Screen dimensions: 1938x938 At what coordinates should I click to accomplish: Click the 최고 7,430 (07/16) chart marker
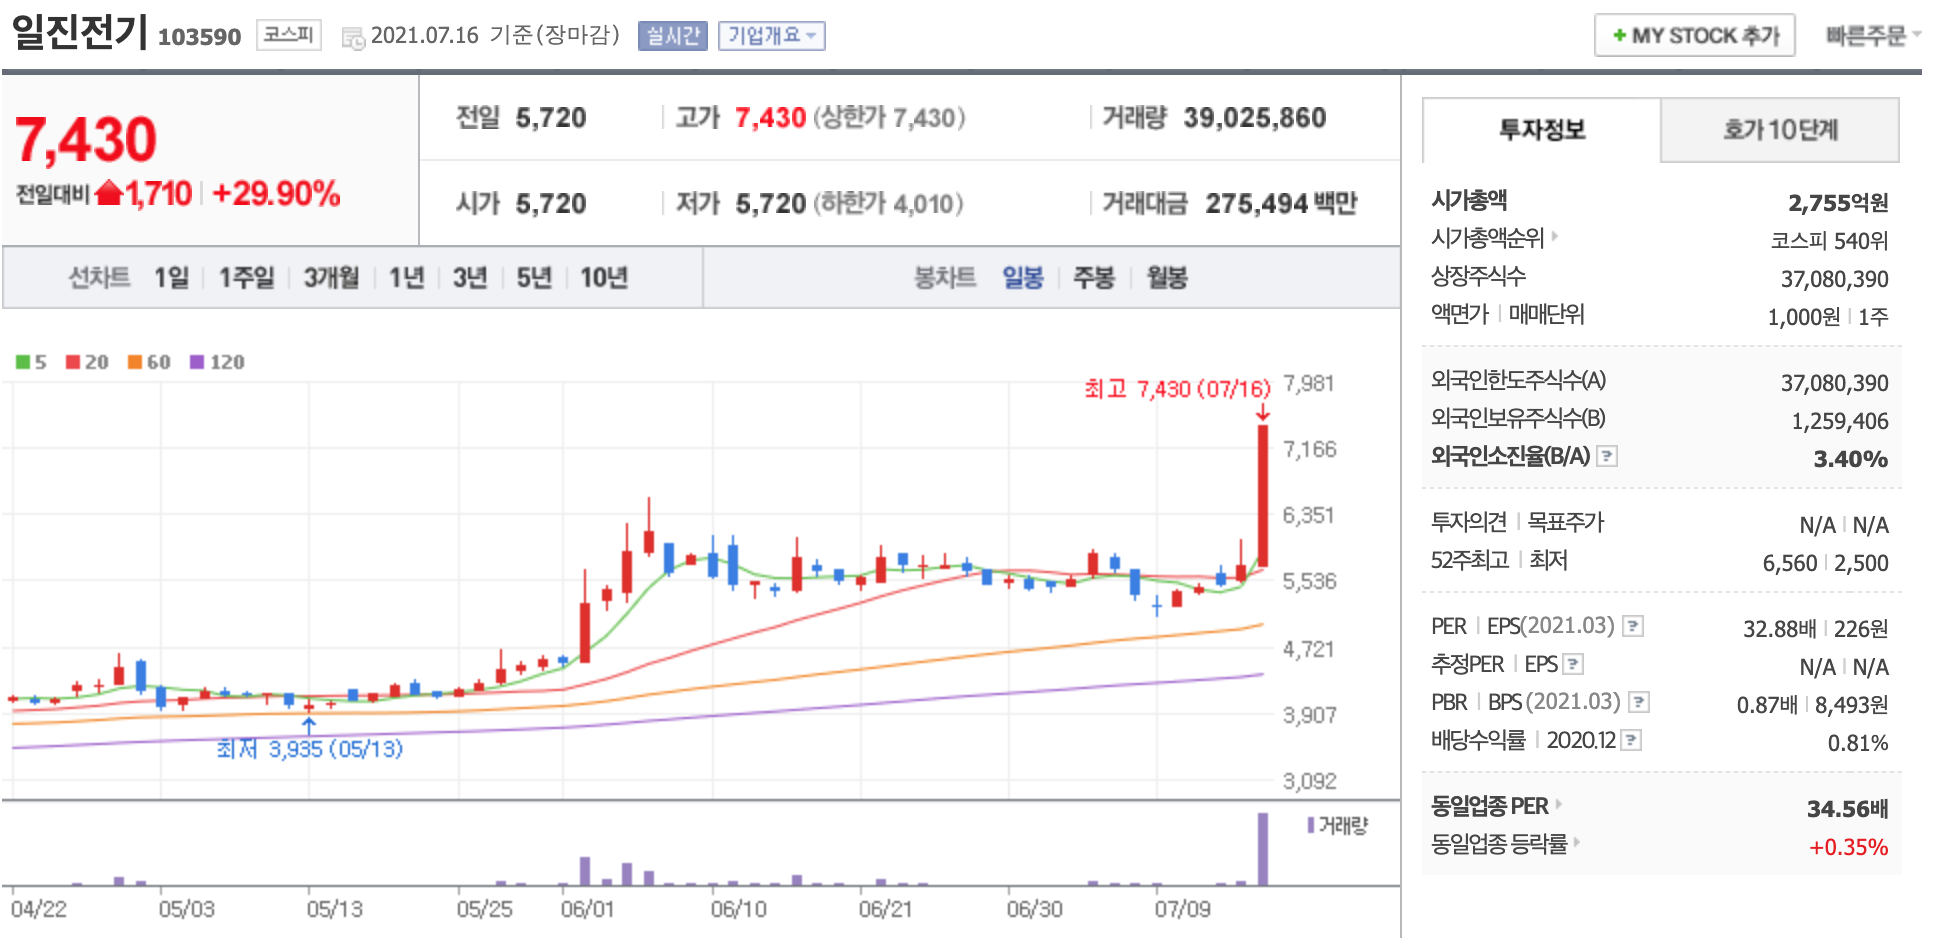point(1177,389)
